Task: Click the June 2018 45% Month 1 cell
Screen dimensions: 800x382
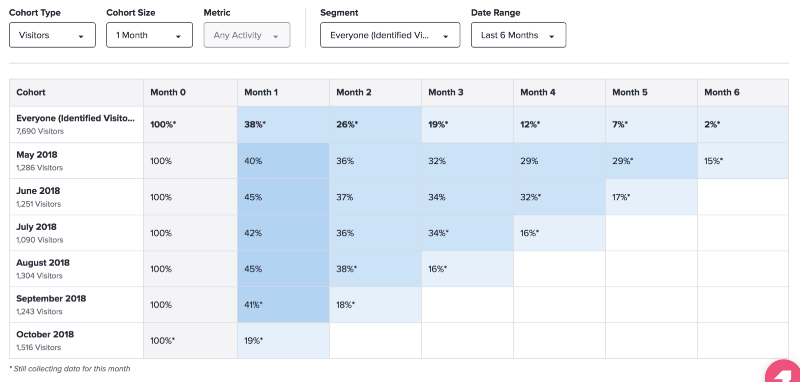Action: [x=283, y=197]
